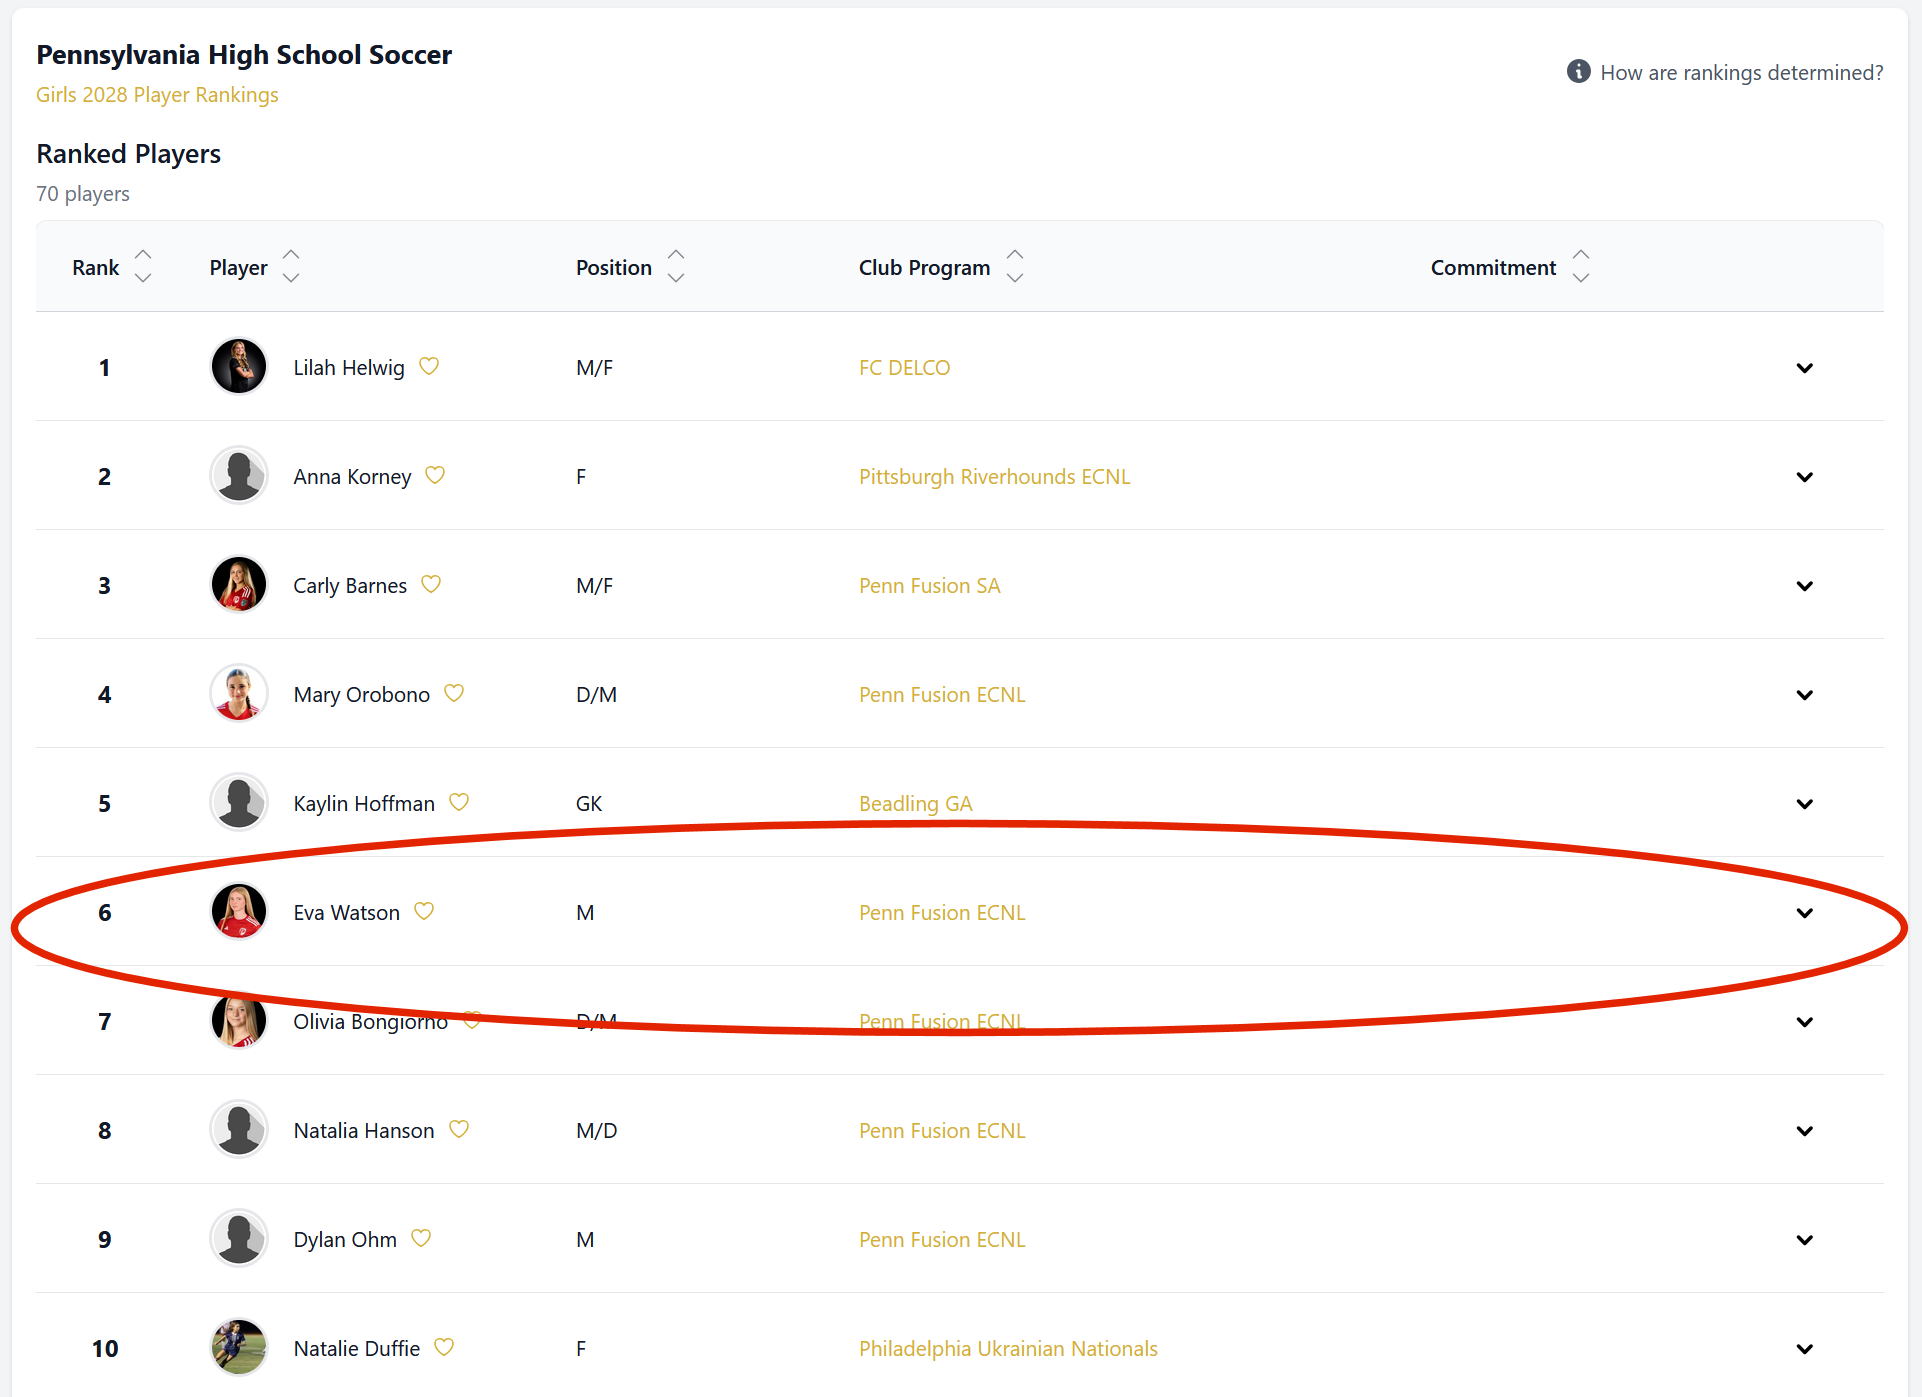Toggle heart icon next to Anna Korney
Screen dimensions: 1922x1397
pos(435,475)
